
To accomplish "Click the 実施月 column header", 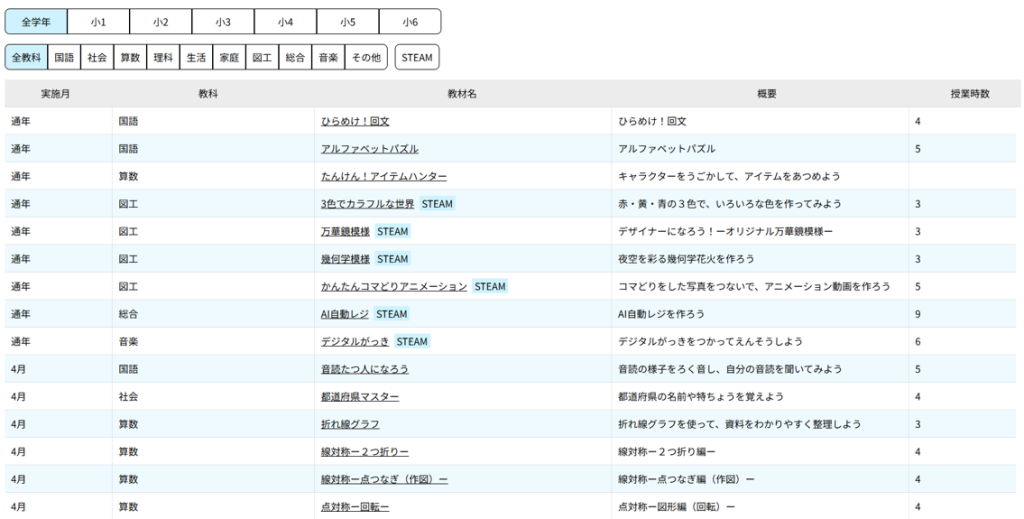I will click(x=56, y=94).
